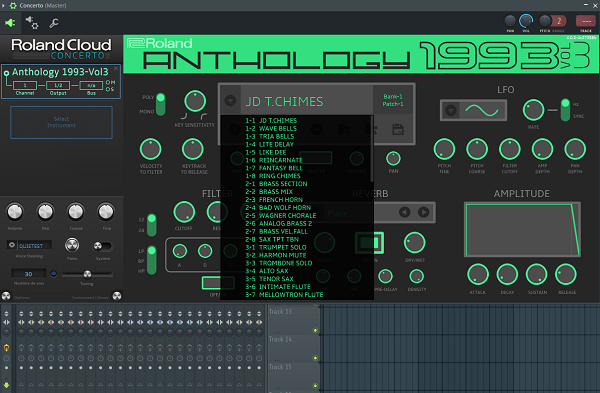Click the LFO AMP DEPTH knob

pyautogui.click(x=543, y=149)
